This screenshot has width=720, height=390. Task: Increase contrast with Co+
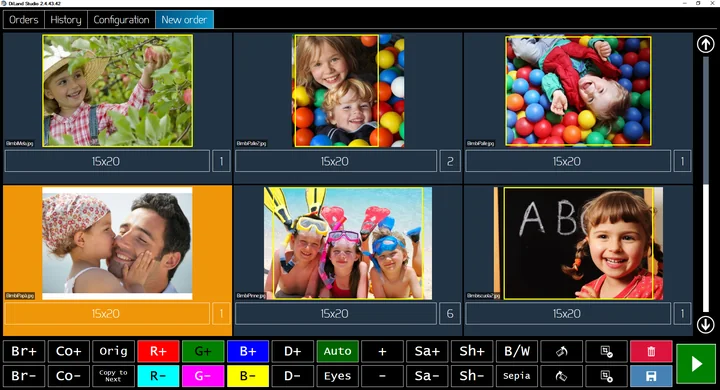coord(68,351)
